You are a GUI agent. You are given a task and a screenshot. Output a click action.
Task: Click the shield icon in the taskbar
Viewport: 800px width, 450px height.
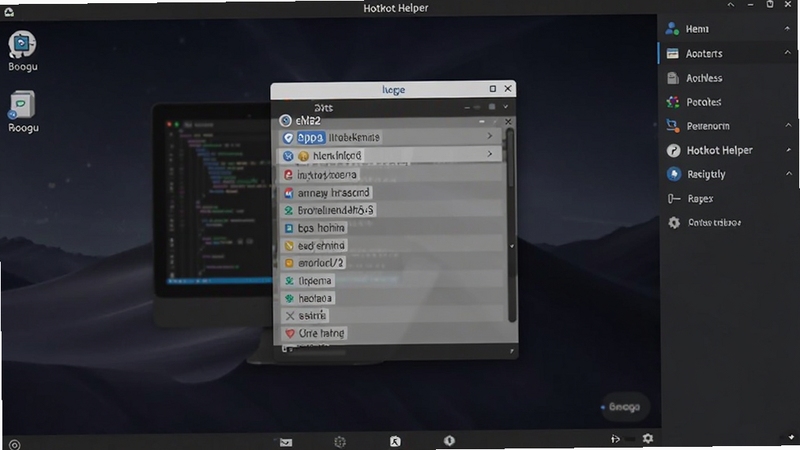[449, 440]
